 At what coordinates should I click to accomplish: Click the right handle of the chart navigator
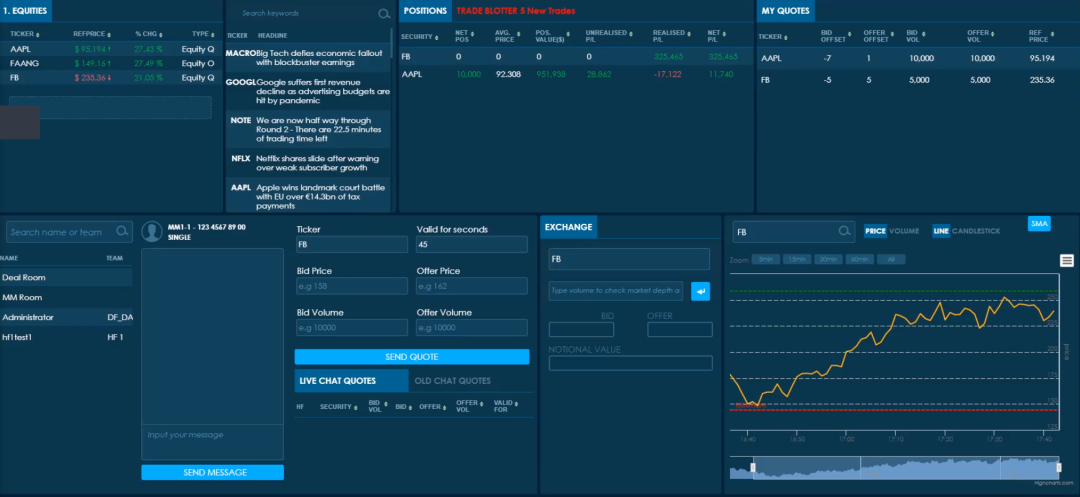click(x=1059, y=468)
